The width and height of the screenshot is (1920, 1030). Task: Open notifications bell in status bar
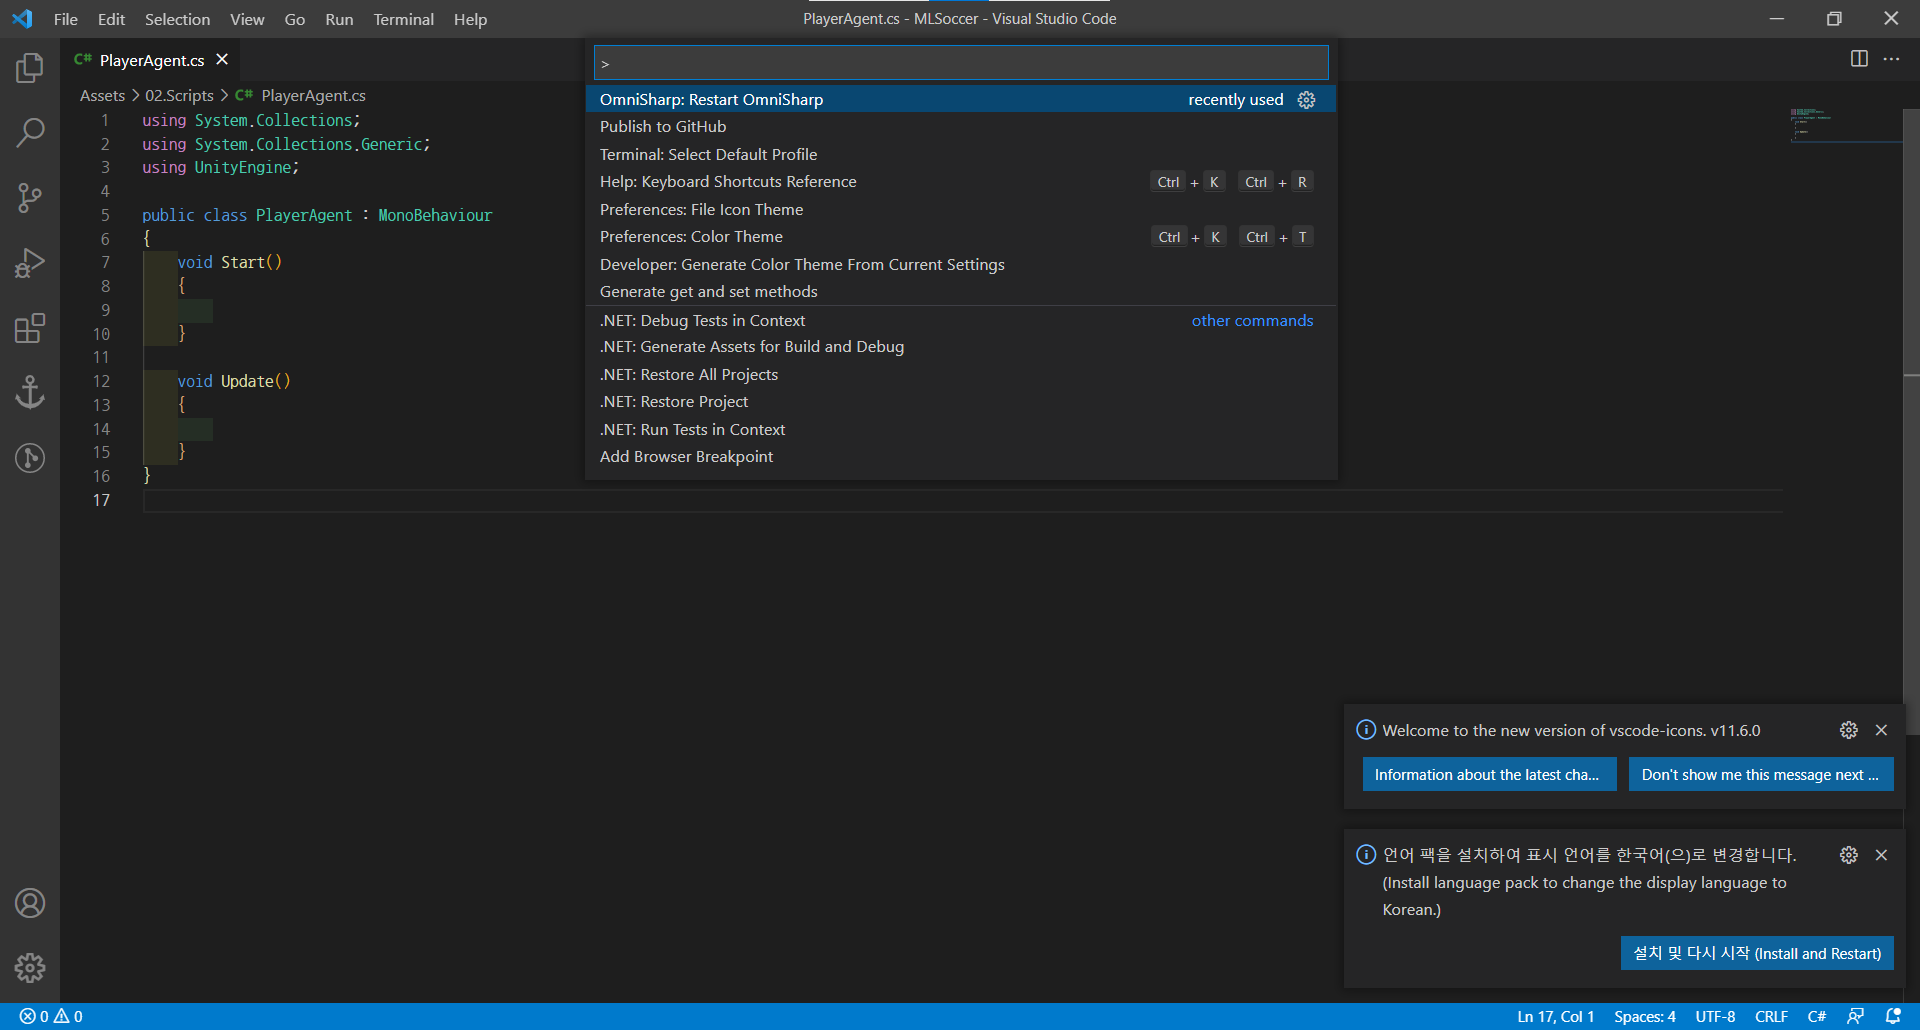click(x=1892, y=1016)
